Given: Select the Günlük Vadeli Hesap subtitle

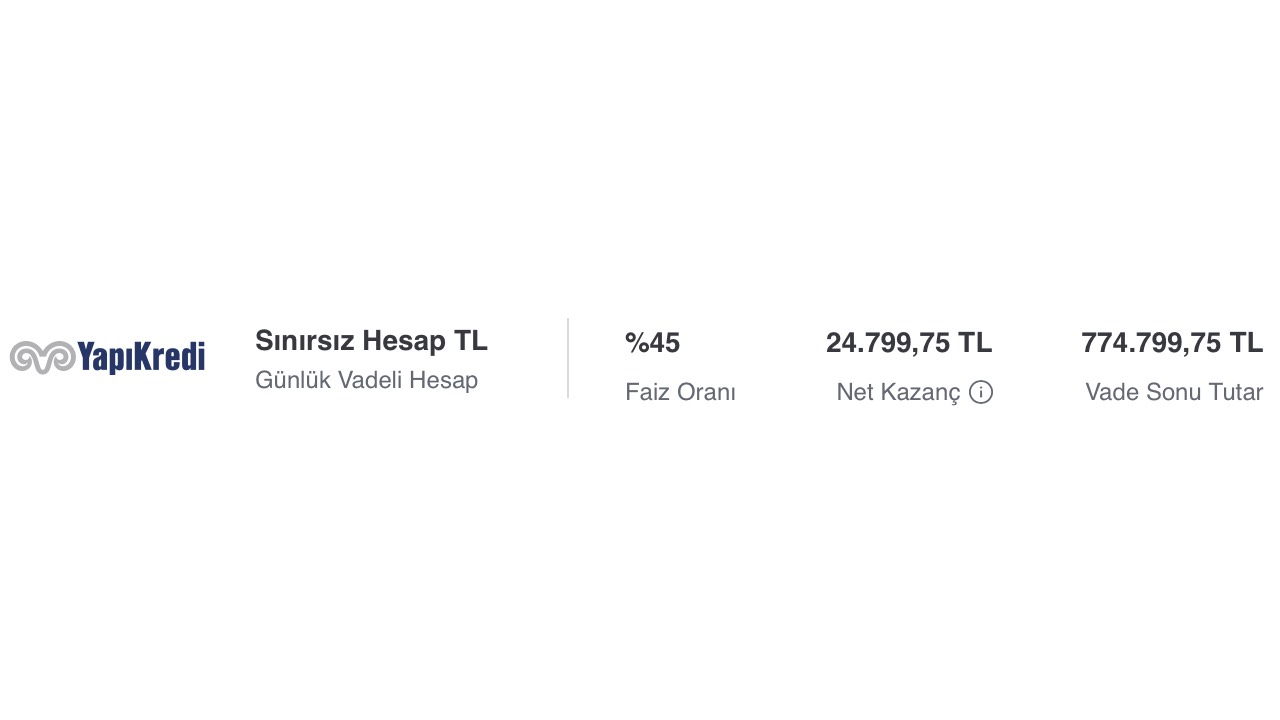Looking at the screenshot, I should (366, 380).
